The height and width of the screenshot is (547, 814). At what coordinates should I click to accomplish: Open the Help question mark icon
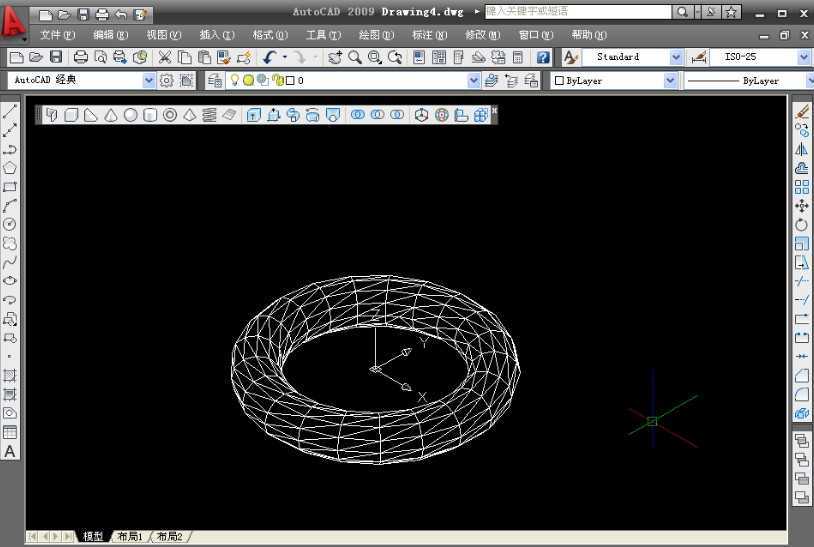pyautogui.click(x=543, y=57)
